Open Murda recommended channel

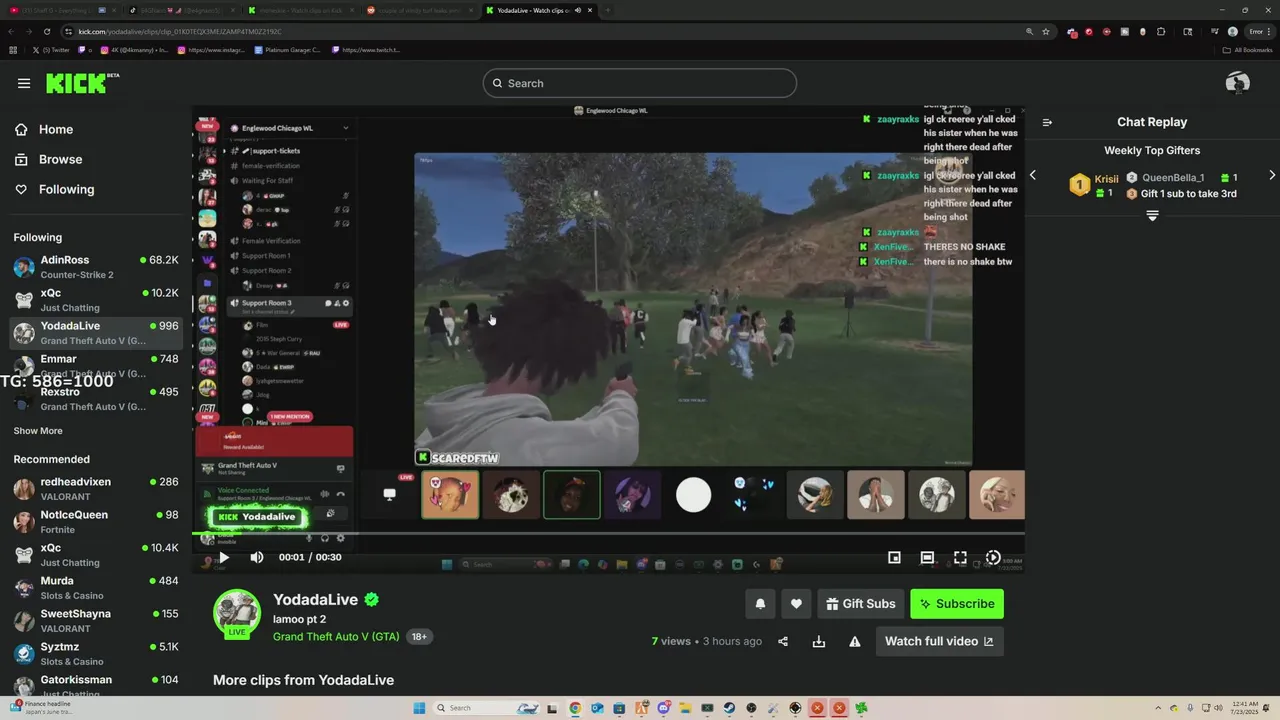(x=95, y=588)
